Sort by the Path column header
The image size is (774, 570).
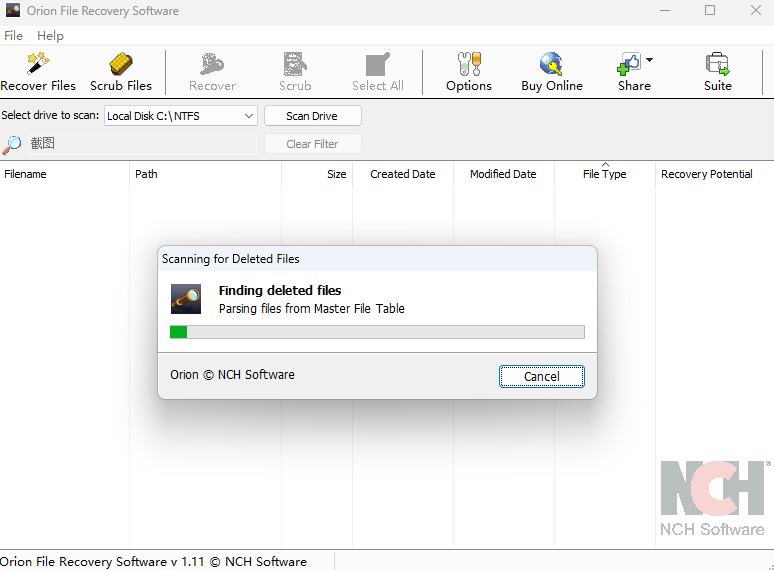coord(205,174)
